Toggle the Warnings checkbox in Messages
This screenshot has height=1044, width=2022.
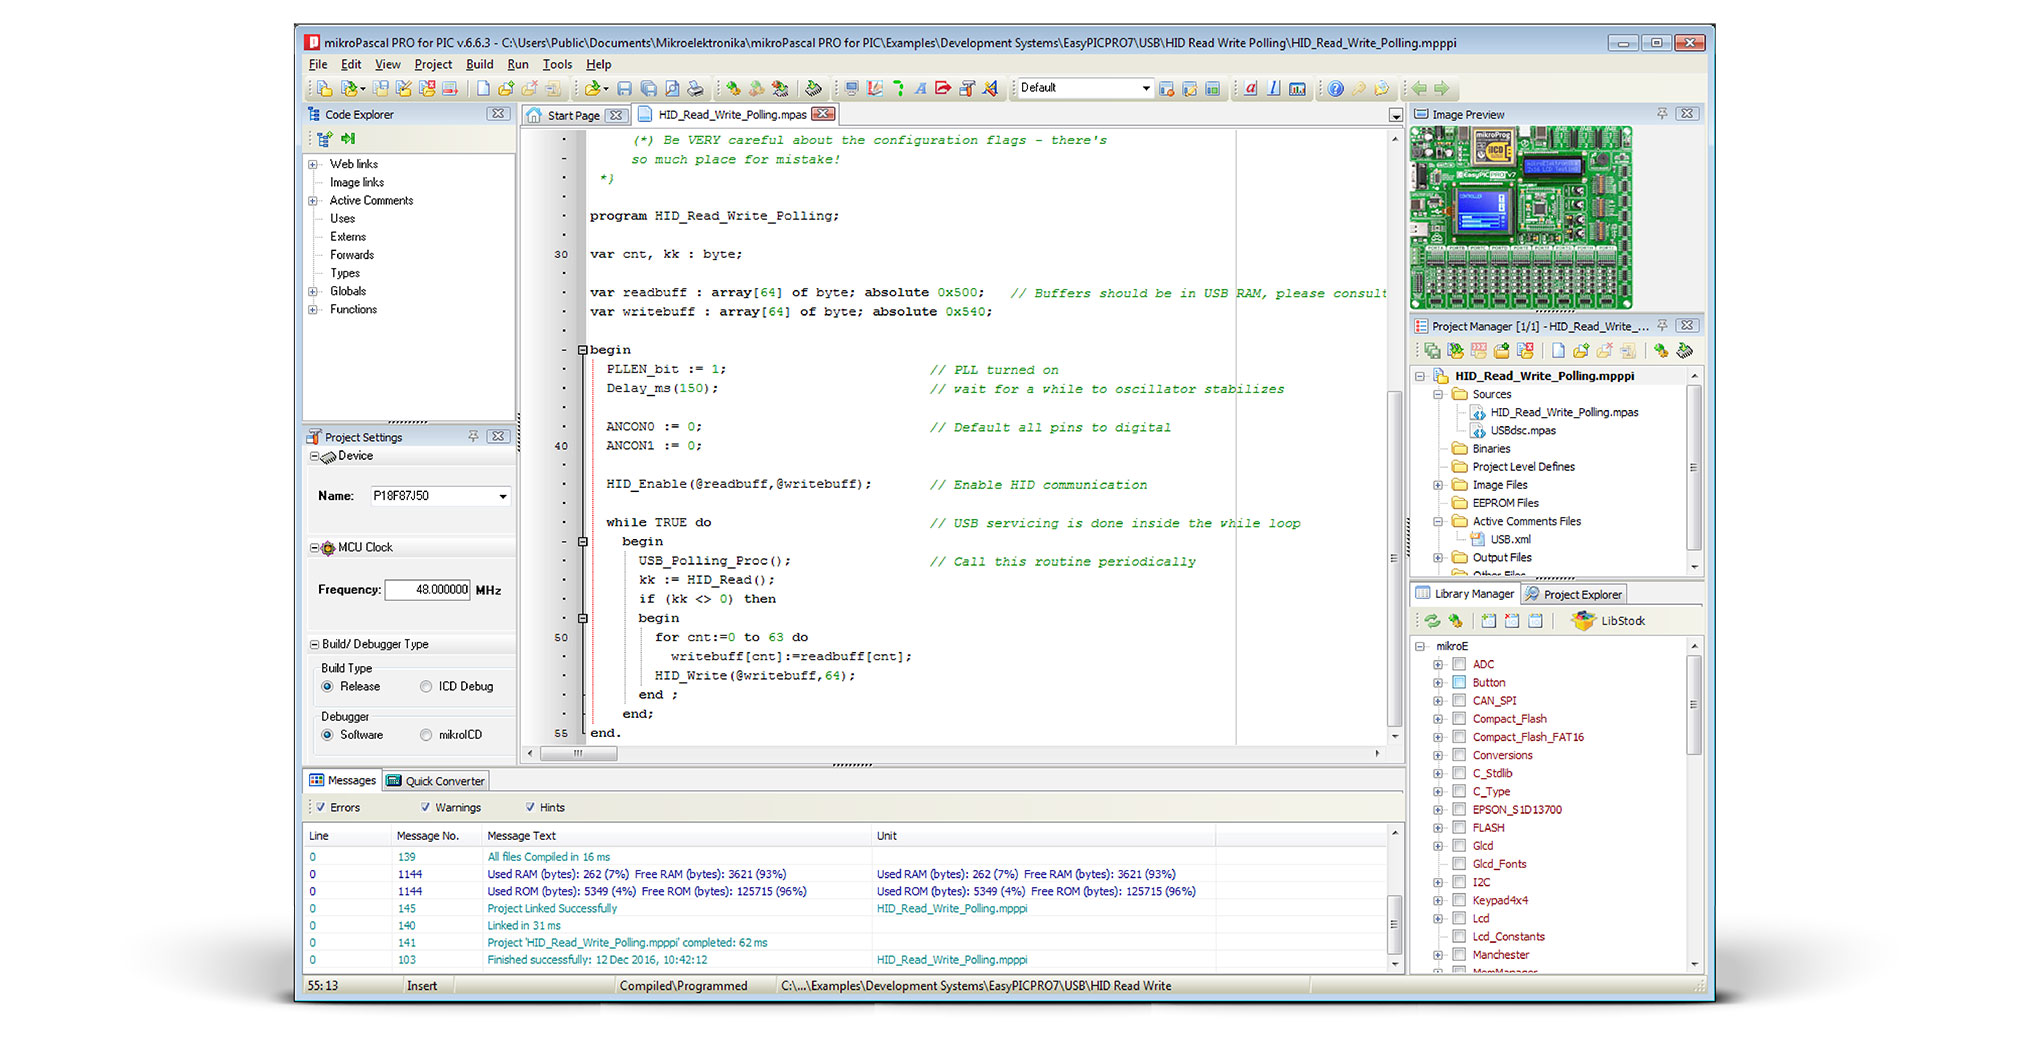point(425,807)
